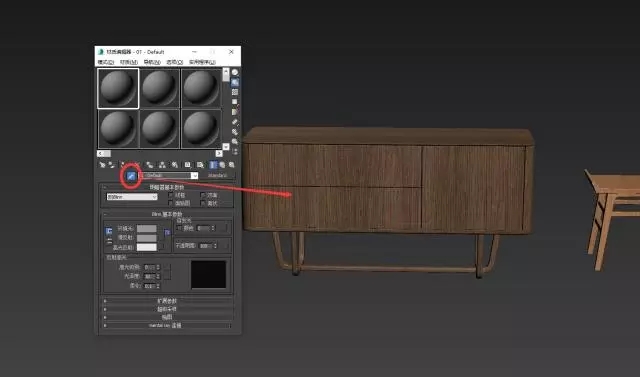Viewport: 640px width, 377px height.
Task: Enable the Self-Illumination Color checkbox
Action: pos(179,228)
